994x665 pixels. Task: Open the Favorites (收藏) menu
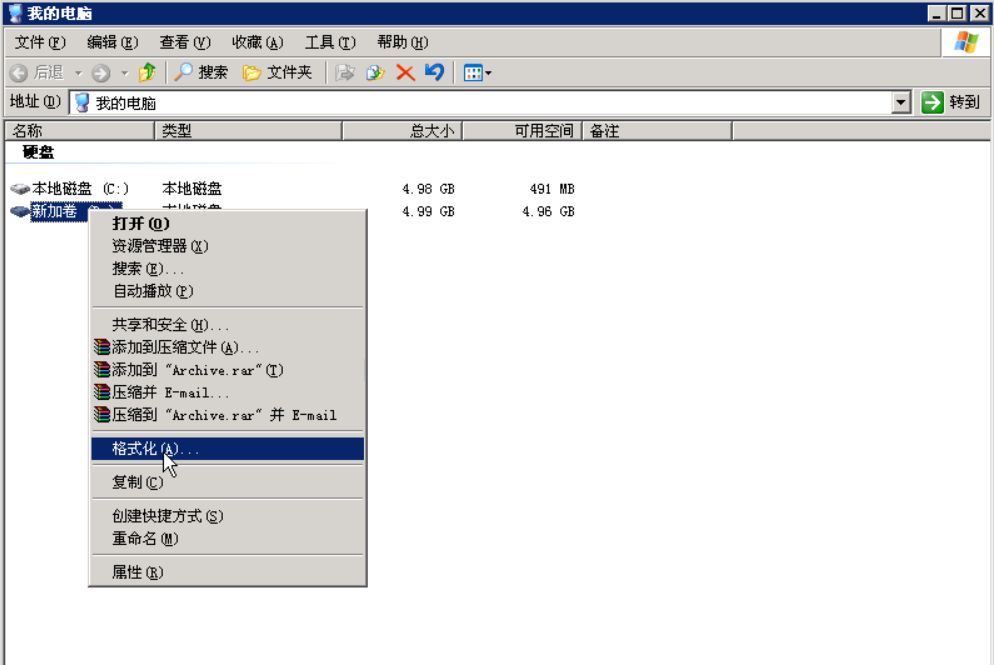tap(257, 42)
